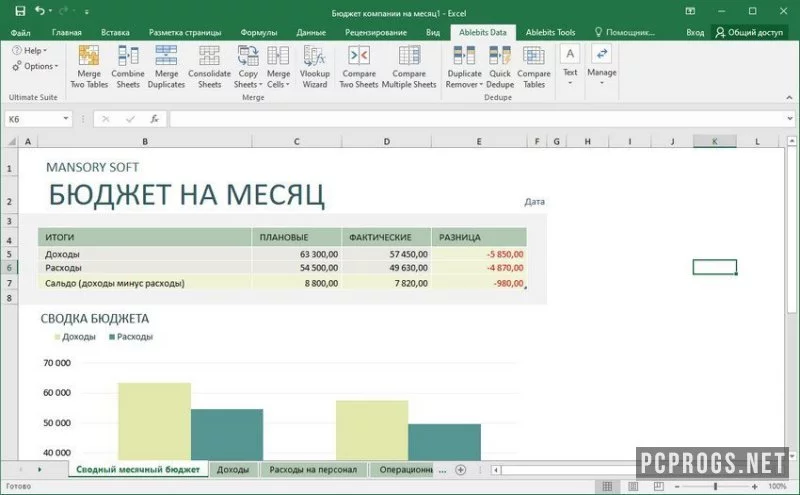Click the next sheet navigation arrow
Image resolution: width=800 pixels, height=495 pixels.
(39, 469)
